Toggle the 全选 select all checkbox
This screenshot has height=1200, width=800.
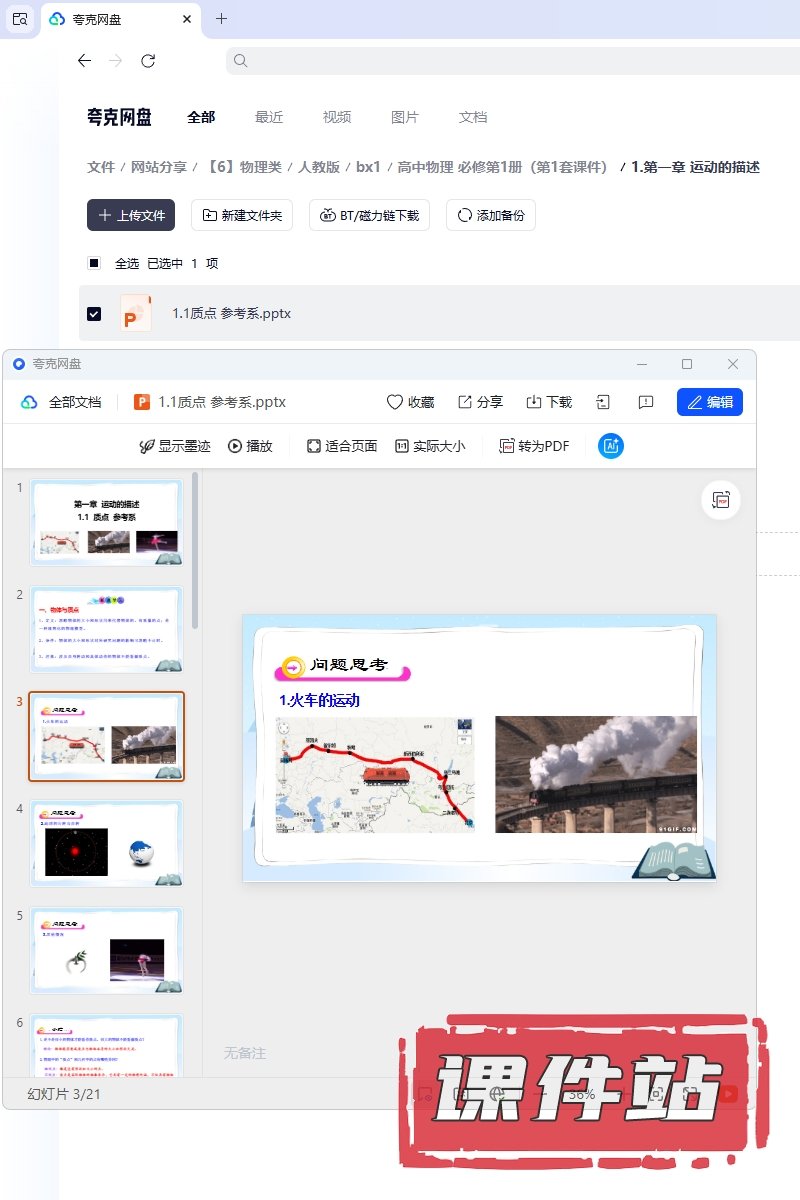tap(94, 263)
